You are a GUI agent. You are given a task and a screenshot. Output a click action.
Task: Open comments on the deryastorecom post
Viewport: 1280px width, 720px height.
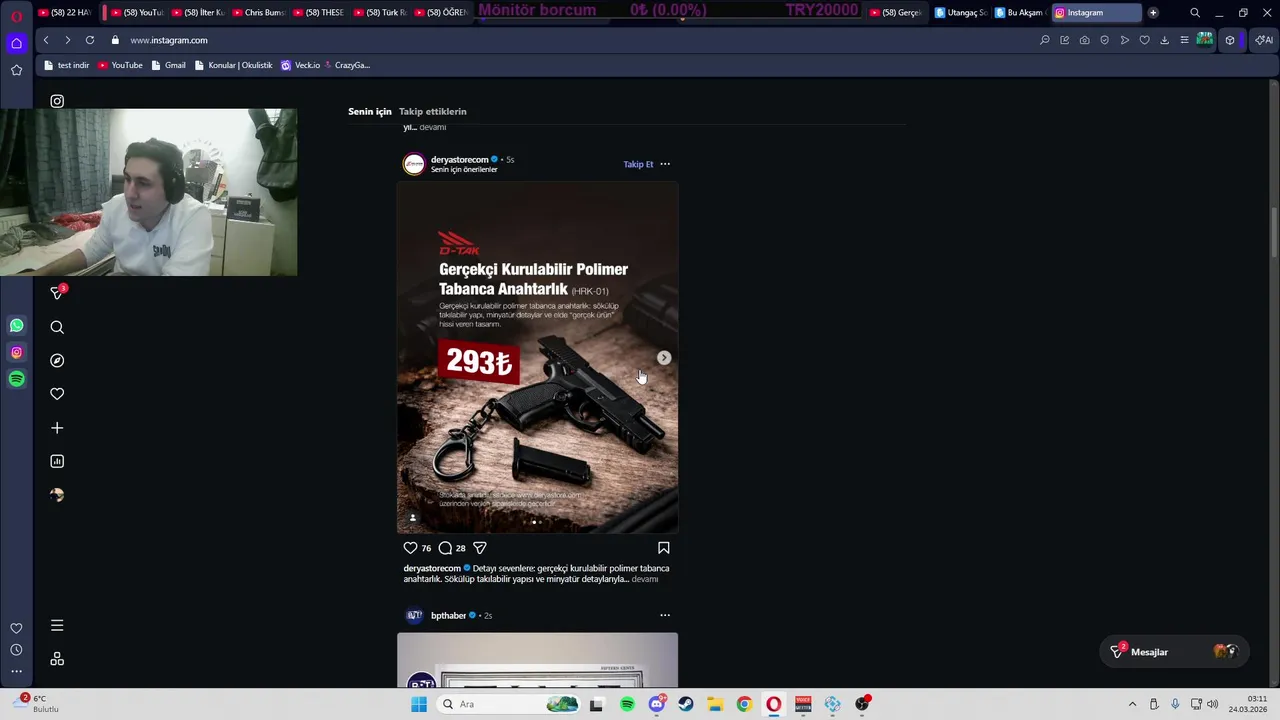(x=445, y=548)
